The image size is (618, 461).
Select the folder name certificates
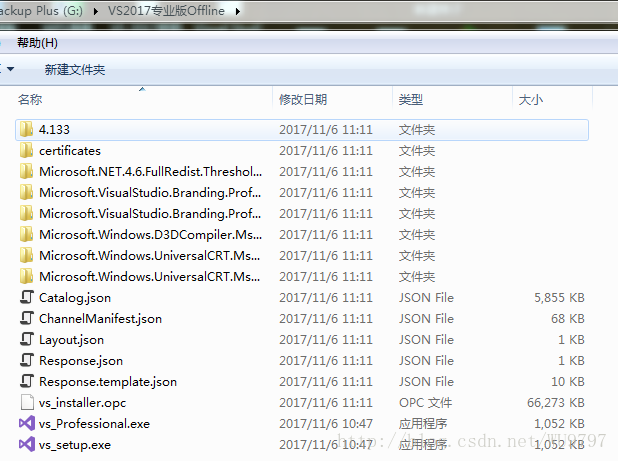[x=70, y=151]
